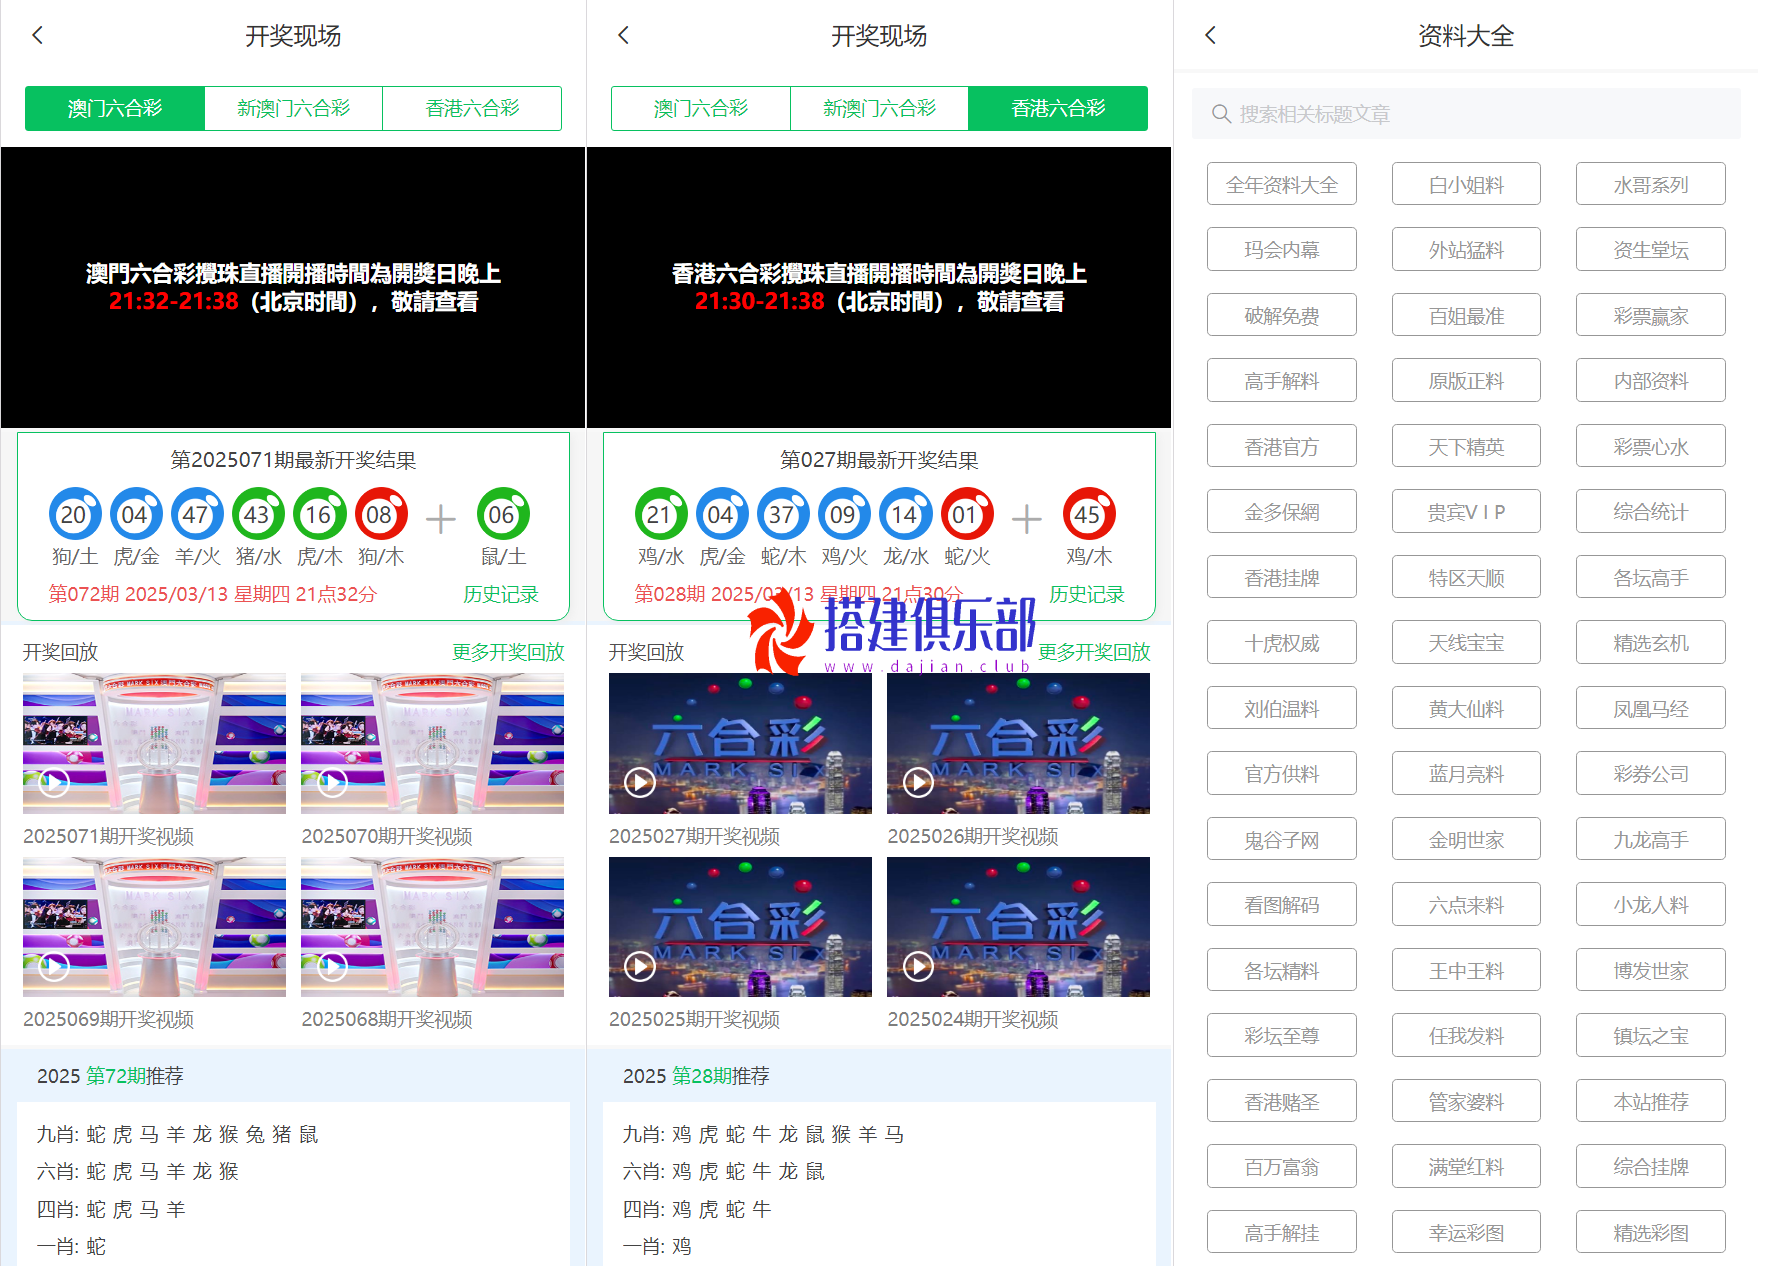This screenshot has width=1785, height=1266.
Task: Click green ball 43 in the Macau result
Action: point(258,514)
